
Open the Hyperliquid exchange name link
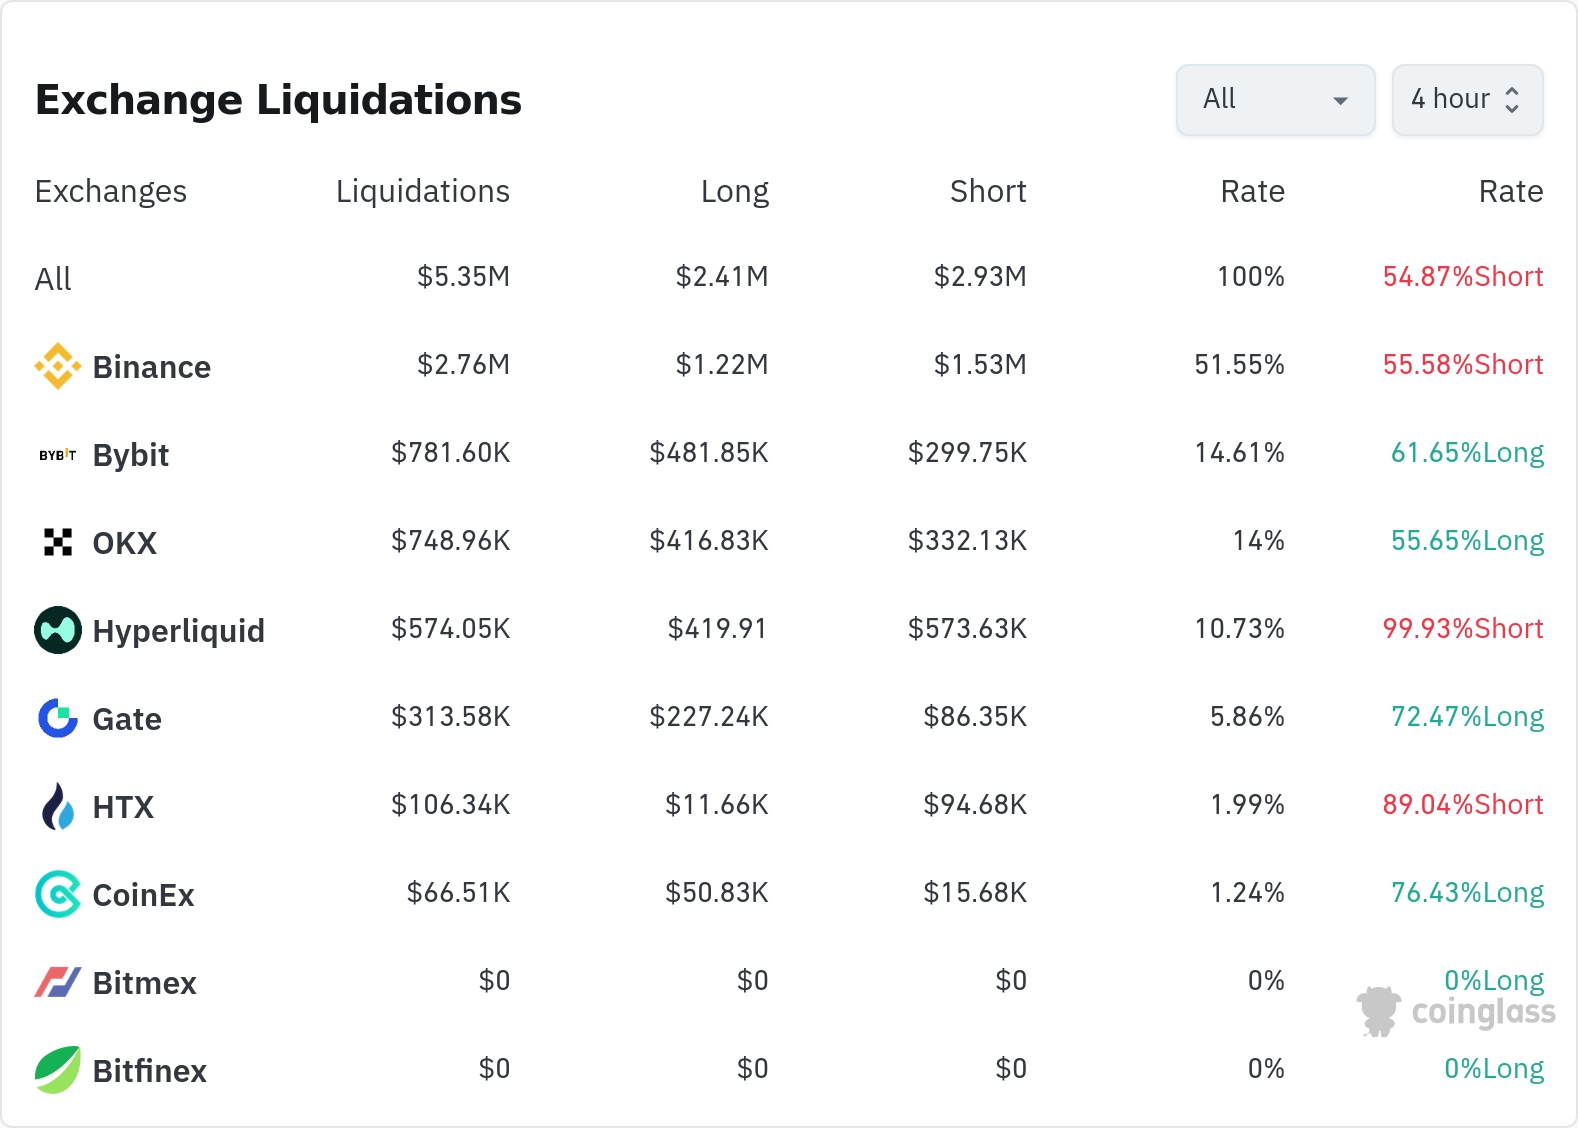(178, 631)
